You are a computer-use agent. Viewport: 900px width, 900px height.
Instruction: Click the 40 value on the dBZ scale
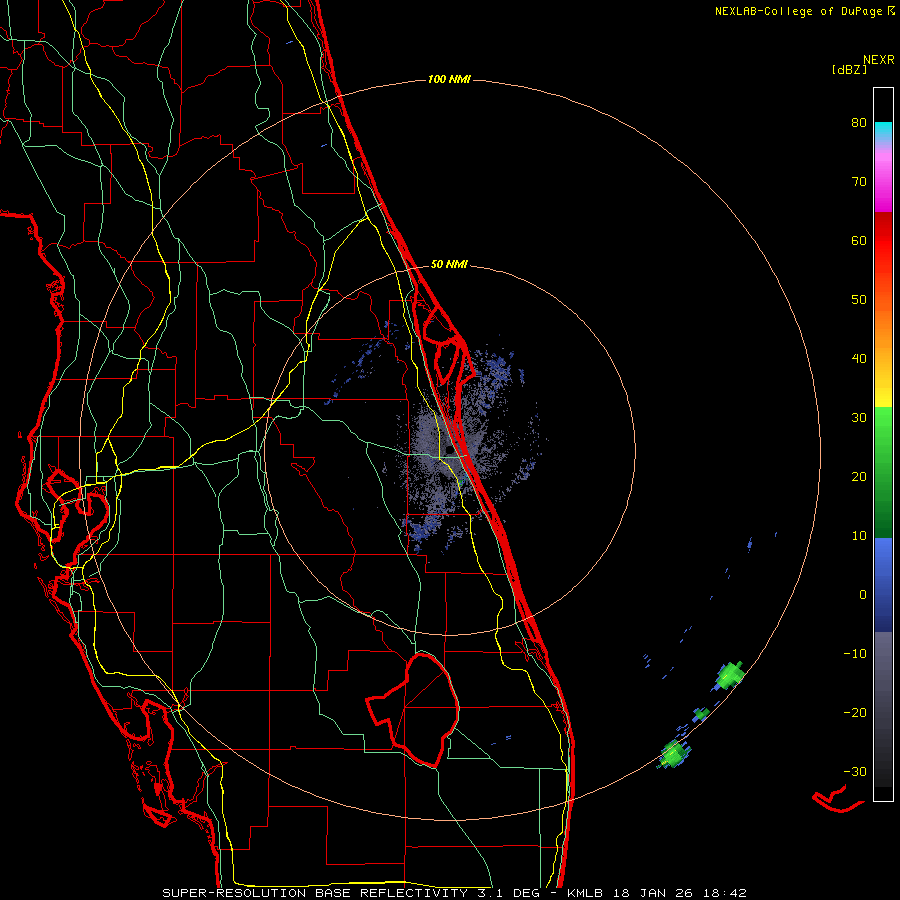859,359
